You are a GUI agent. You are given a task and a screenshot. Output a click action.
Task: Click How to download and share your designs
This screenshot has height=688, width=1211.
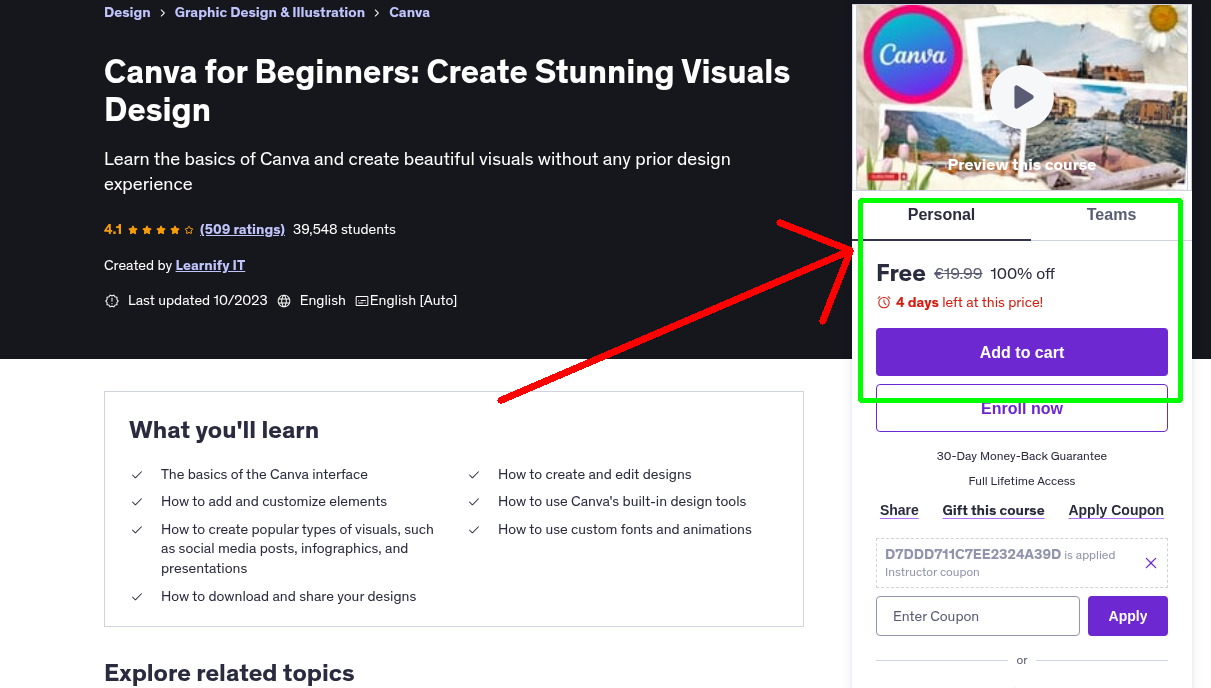[x=288, y=596]
